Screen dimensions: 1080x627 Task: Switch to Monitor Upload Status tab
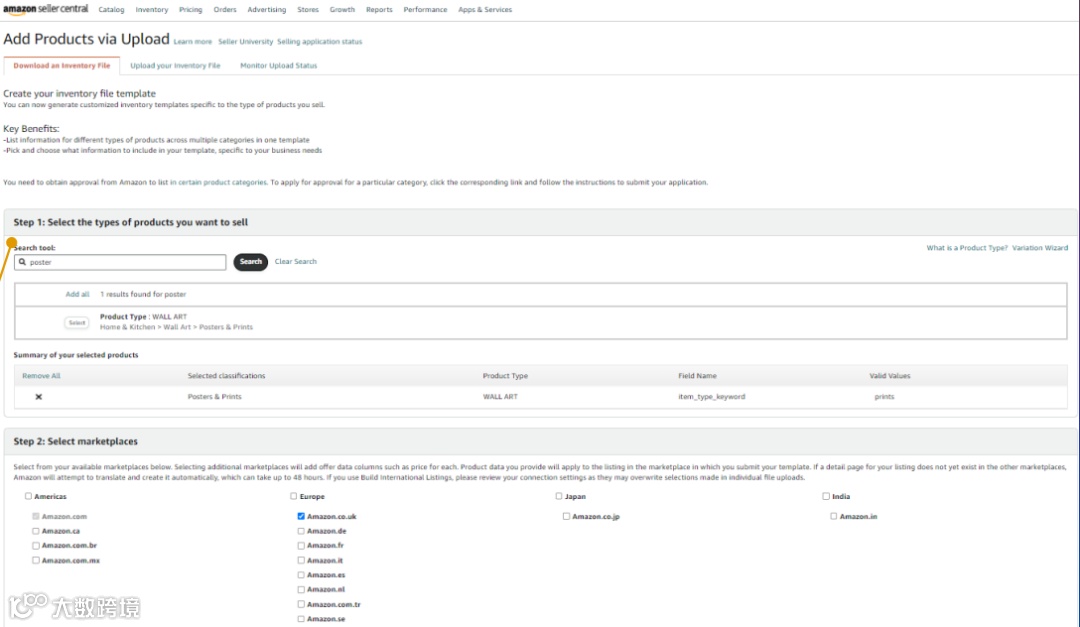[278, 65]
